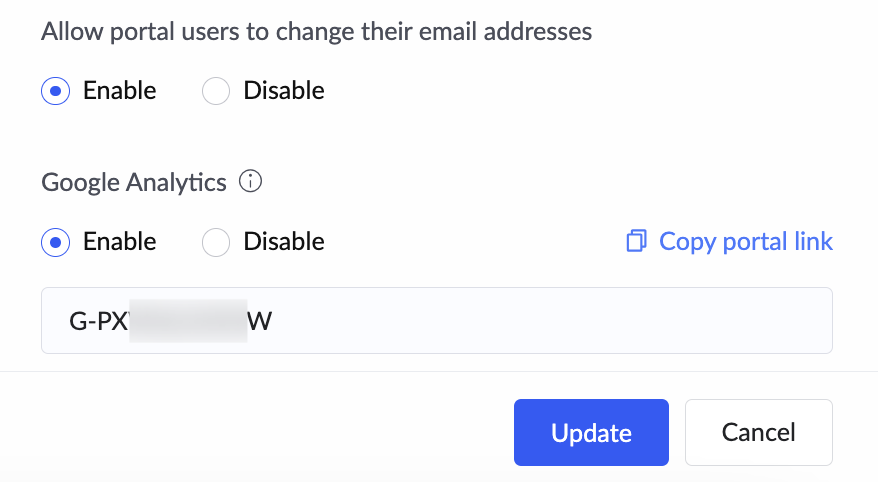This screenshot has width=878, height=482.
Task: Click the copy icon beside portal link
Action: [636, 241]
